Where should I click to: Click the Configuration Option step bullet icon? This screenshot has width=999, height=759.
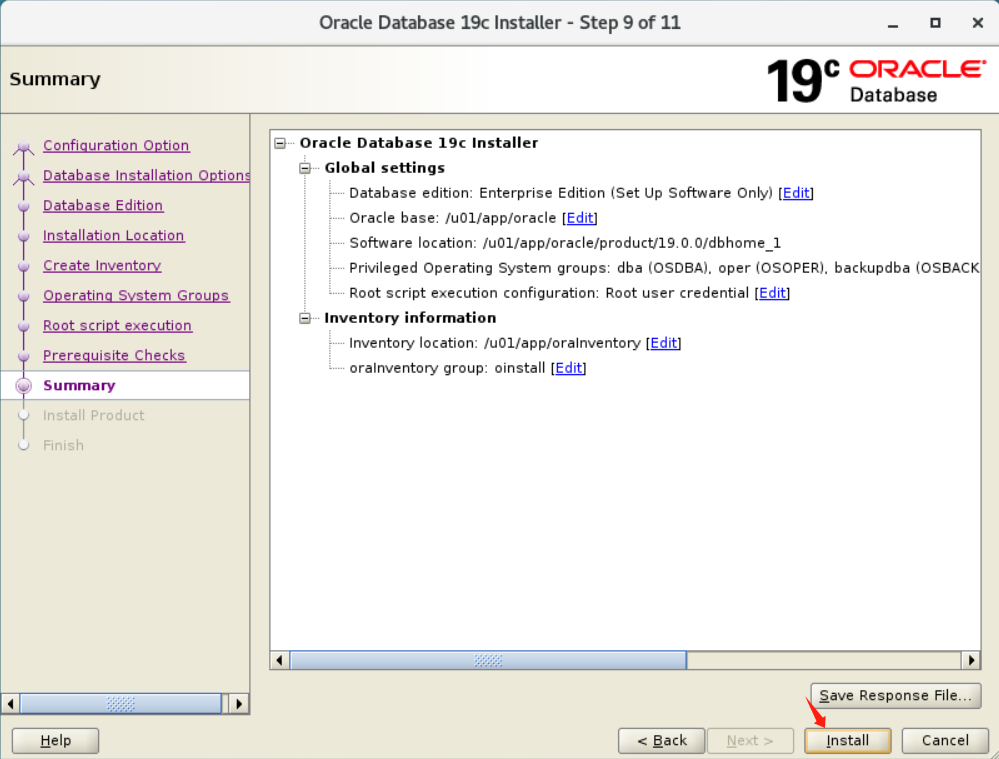[x=24, y=147]
